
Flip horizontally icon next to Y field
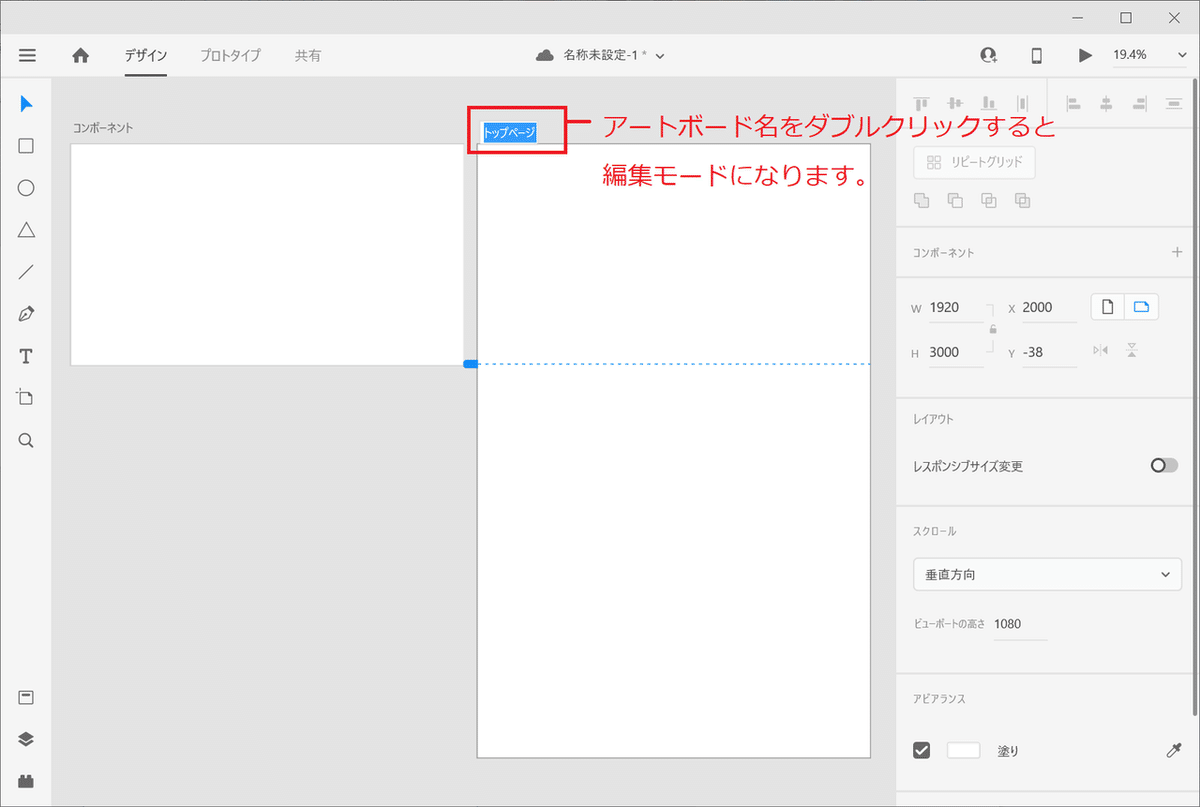point(1101,350)
